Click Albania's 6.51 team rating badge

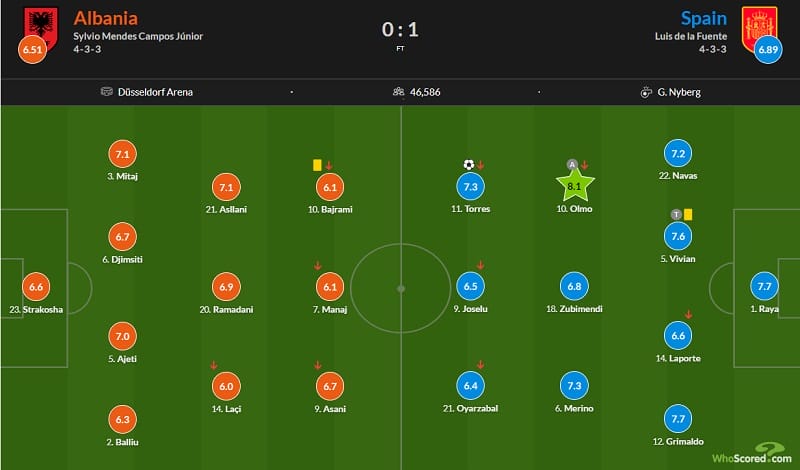[31, 49]
